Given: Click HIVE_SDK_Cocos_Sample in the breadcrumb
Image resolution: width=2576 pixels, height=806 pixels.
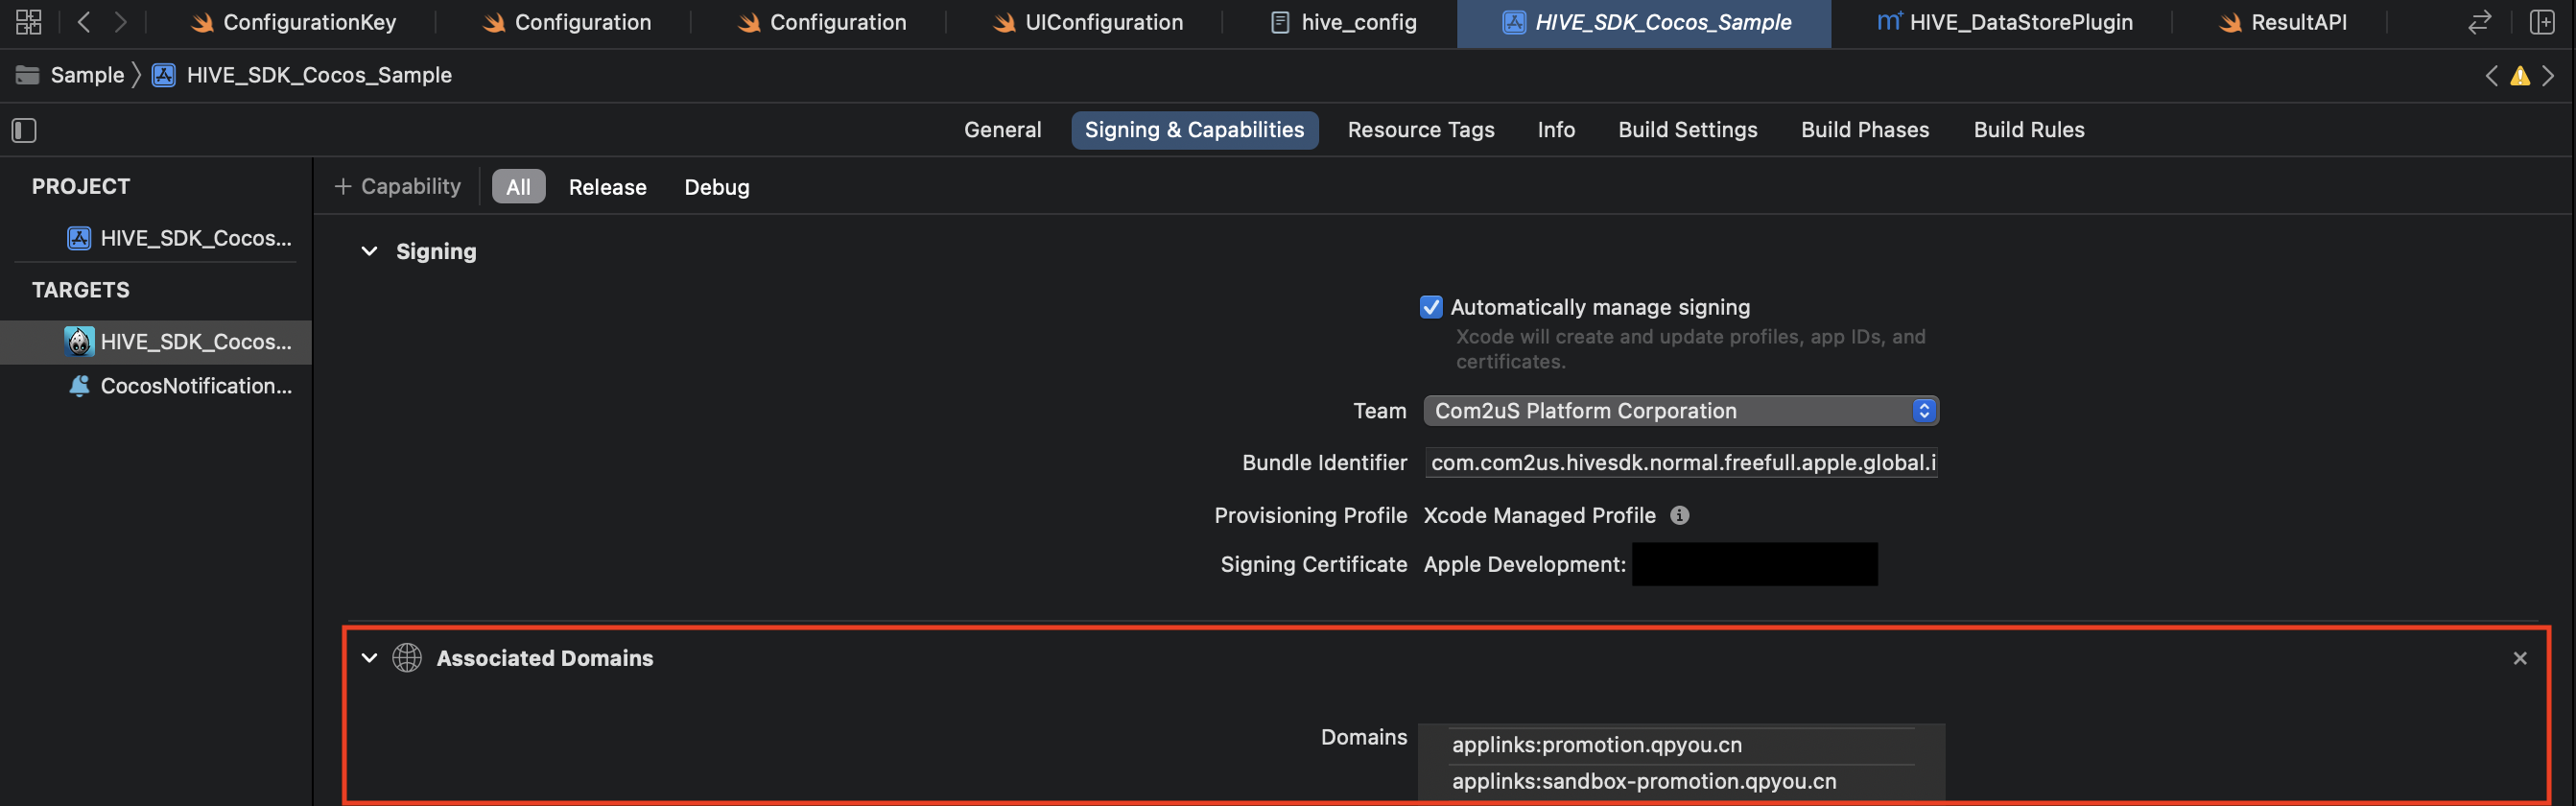Looking at the screenshot, I should click(x=319, y=75).
